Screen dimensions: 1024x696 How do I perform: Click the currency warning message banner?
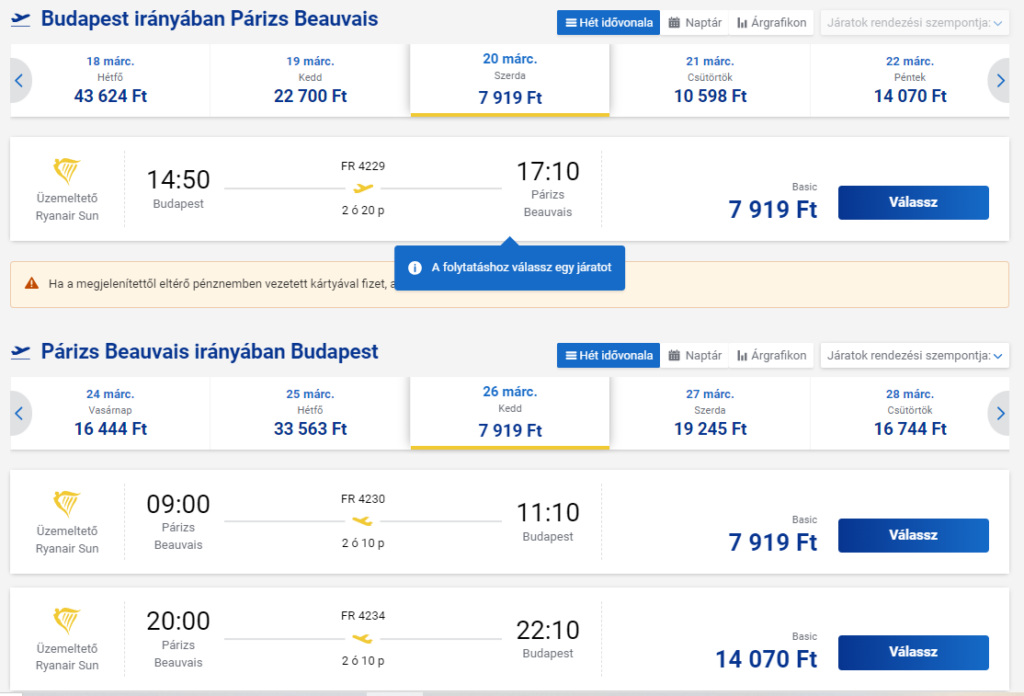(509, 285)
